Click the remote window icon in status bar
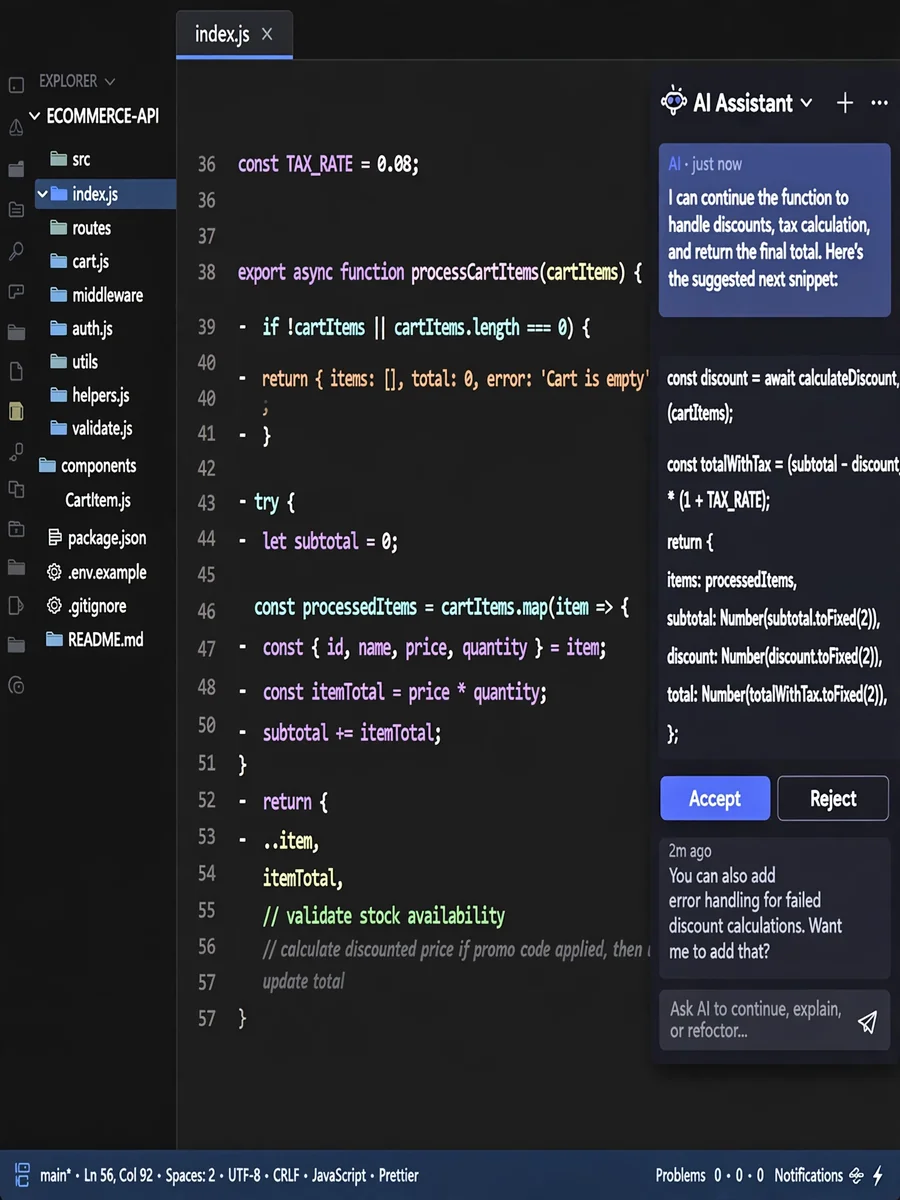Image resolution: width=900 pixels, height=1200 pixels. pyautogui.click(x=22, y=1175)
